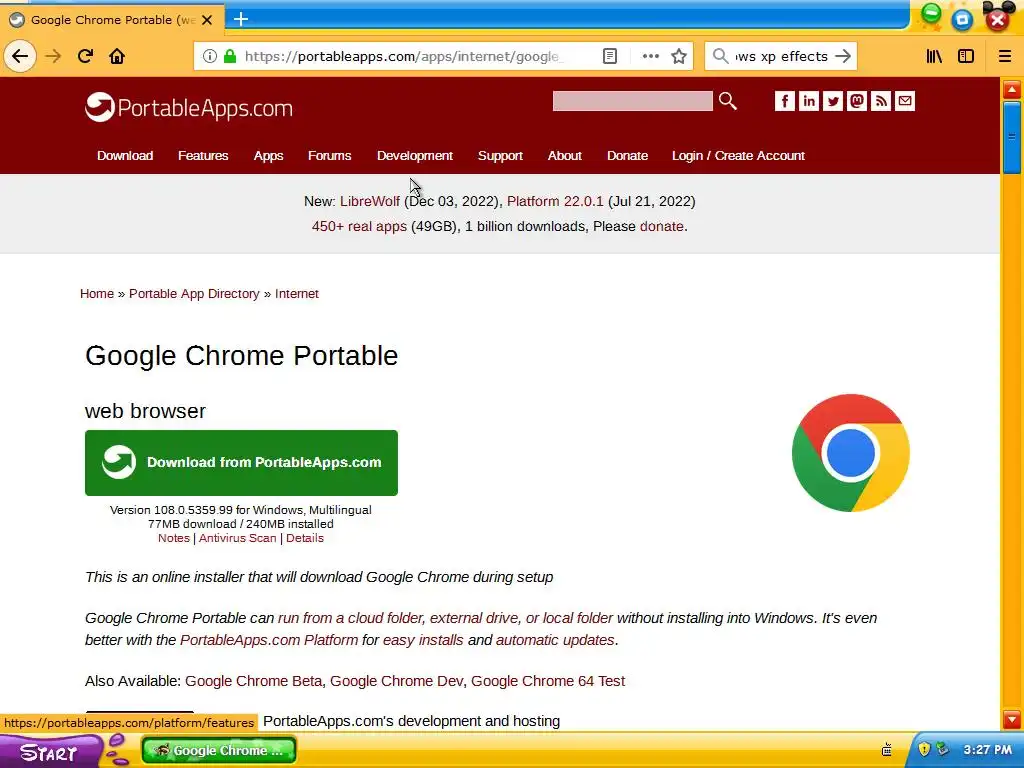Click the scrollbar down arrow
This screenshot has height=768, width=1024.
(1012, 720)
